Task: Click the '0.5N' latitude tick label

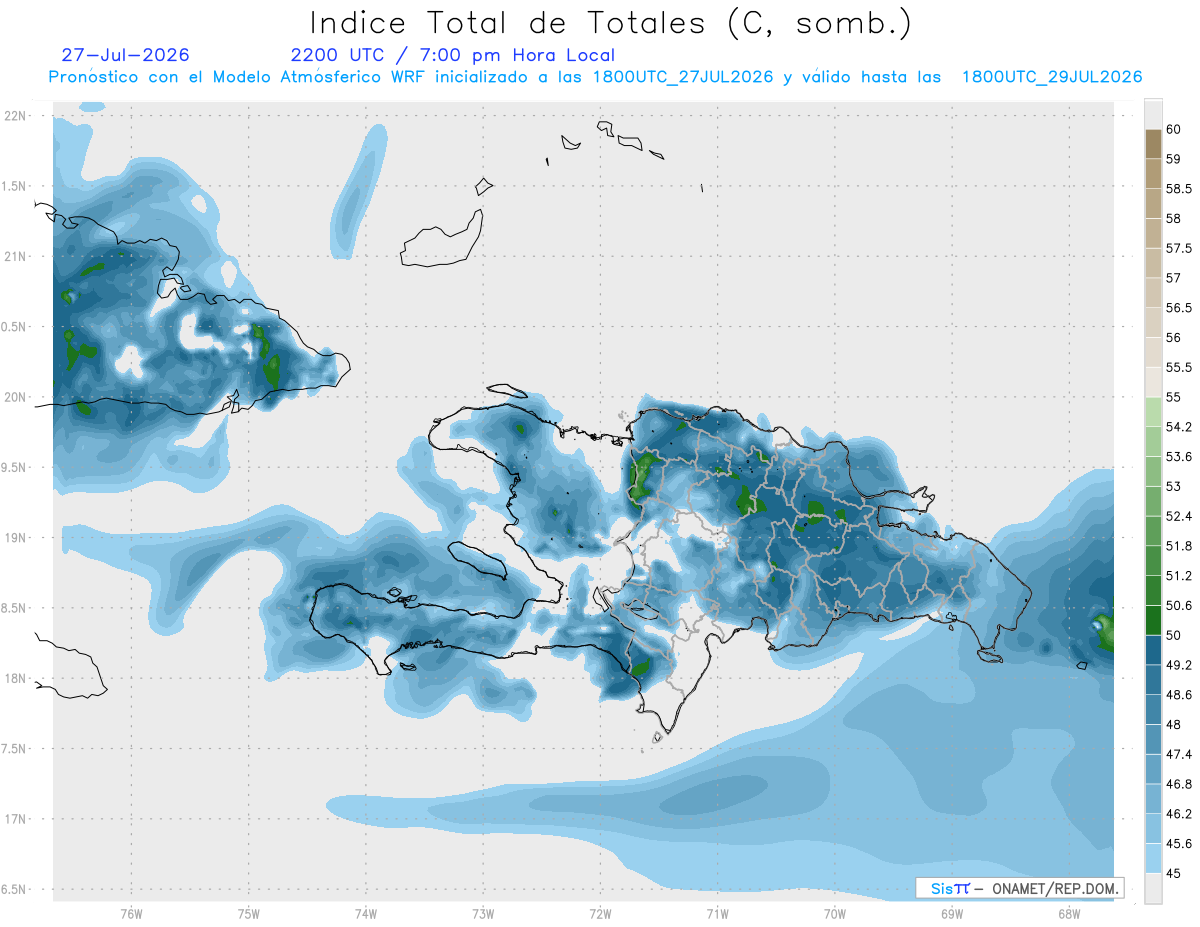Action: point(15,327)
